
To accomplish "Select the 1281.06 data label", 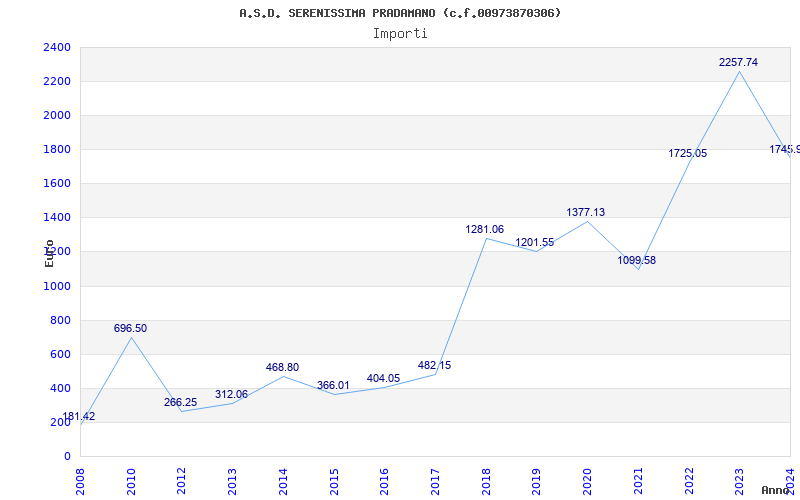I will [x=484, y=229].
